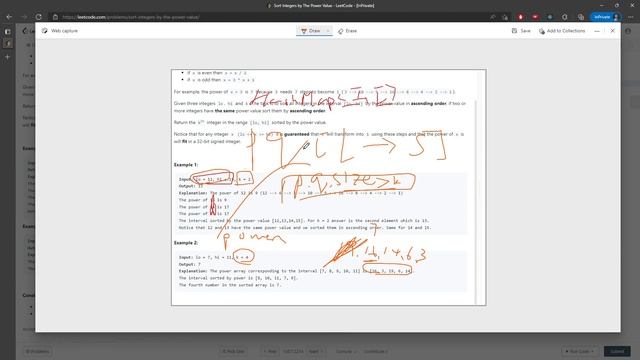Open a new tab with plus icon
This screenshot has width=640, height=360.
pos(7,57)
